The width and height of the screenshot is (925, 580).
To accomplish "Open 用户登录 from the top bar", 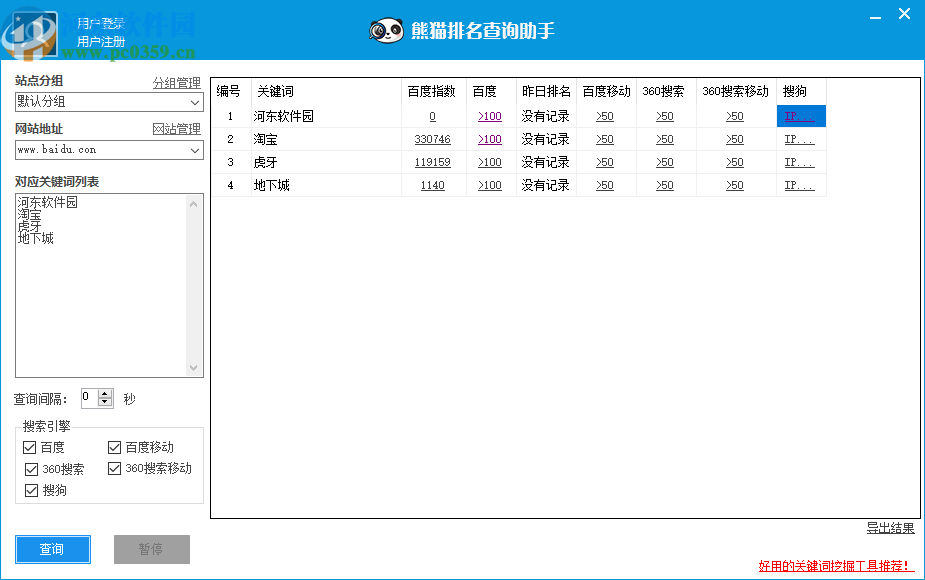I will pos(100,22).
